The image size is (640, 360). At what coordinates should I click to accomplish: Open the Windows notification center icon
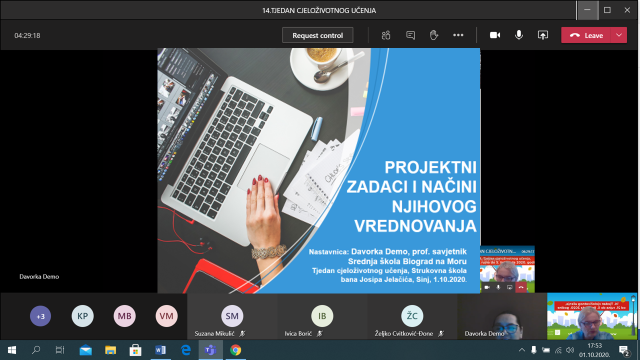click(624, 350)
